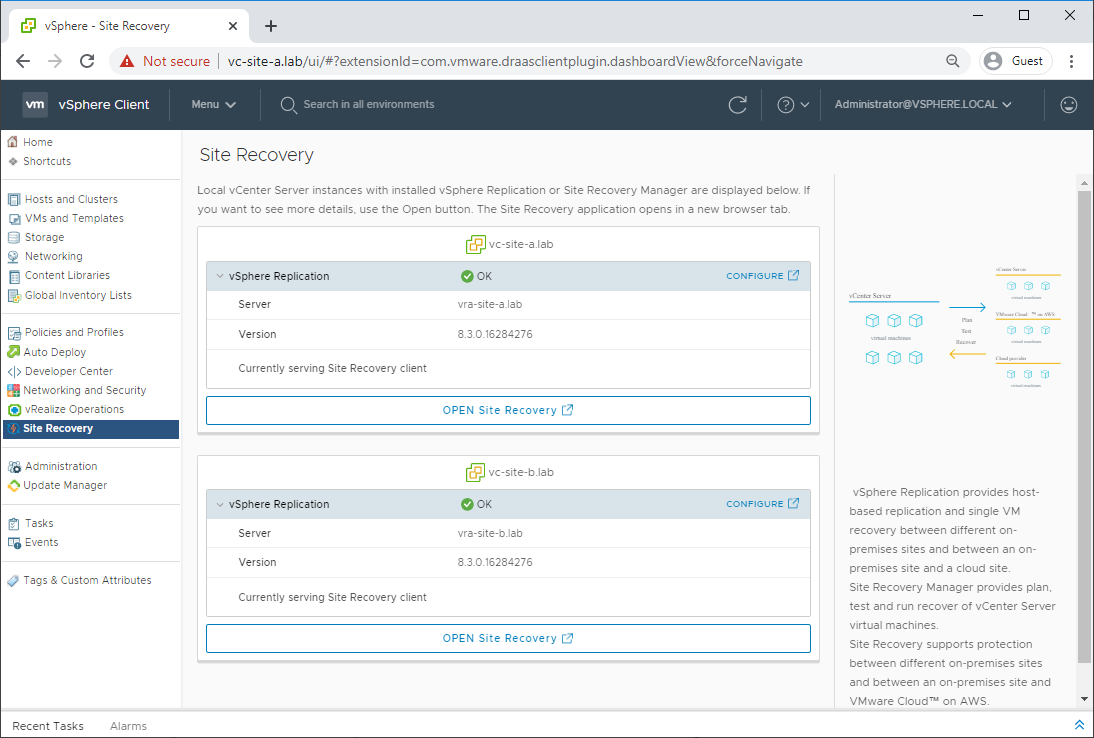Click CONFIGURE link for vc-site-a.lab

pyautogui.click(x=763, y=276)
